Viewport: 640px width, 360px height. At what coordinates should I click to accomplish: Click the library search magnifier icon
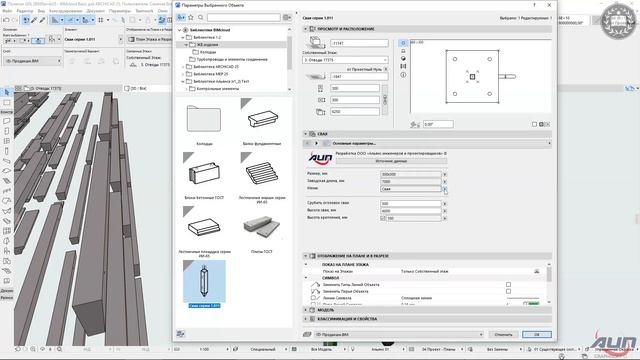200,18
